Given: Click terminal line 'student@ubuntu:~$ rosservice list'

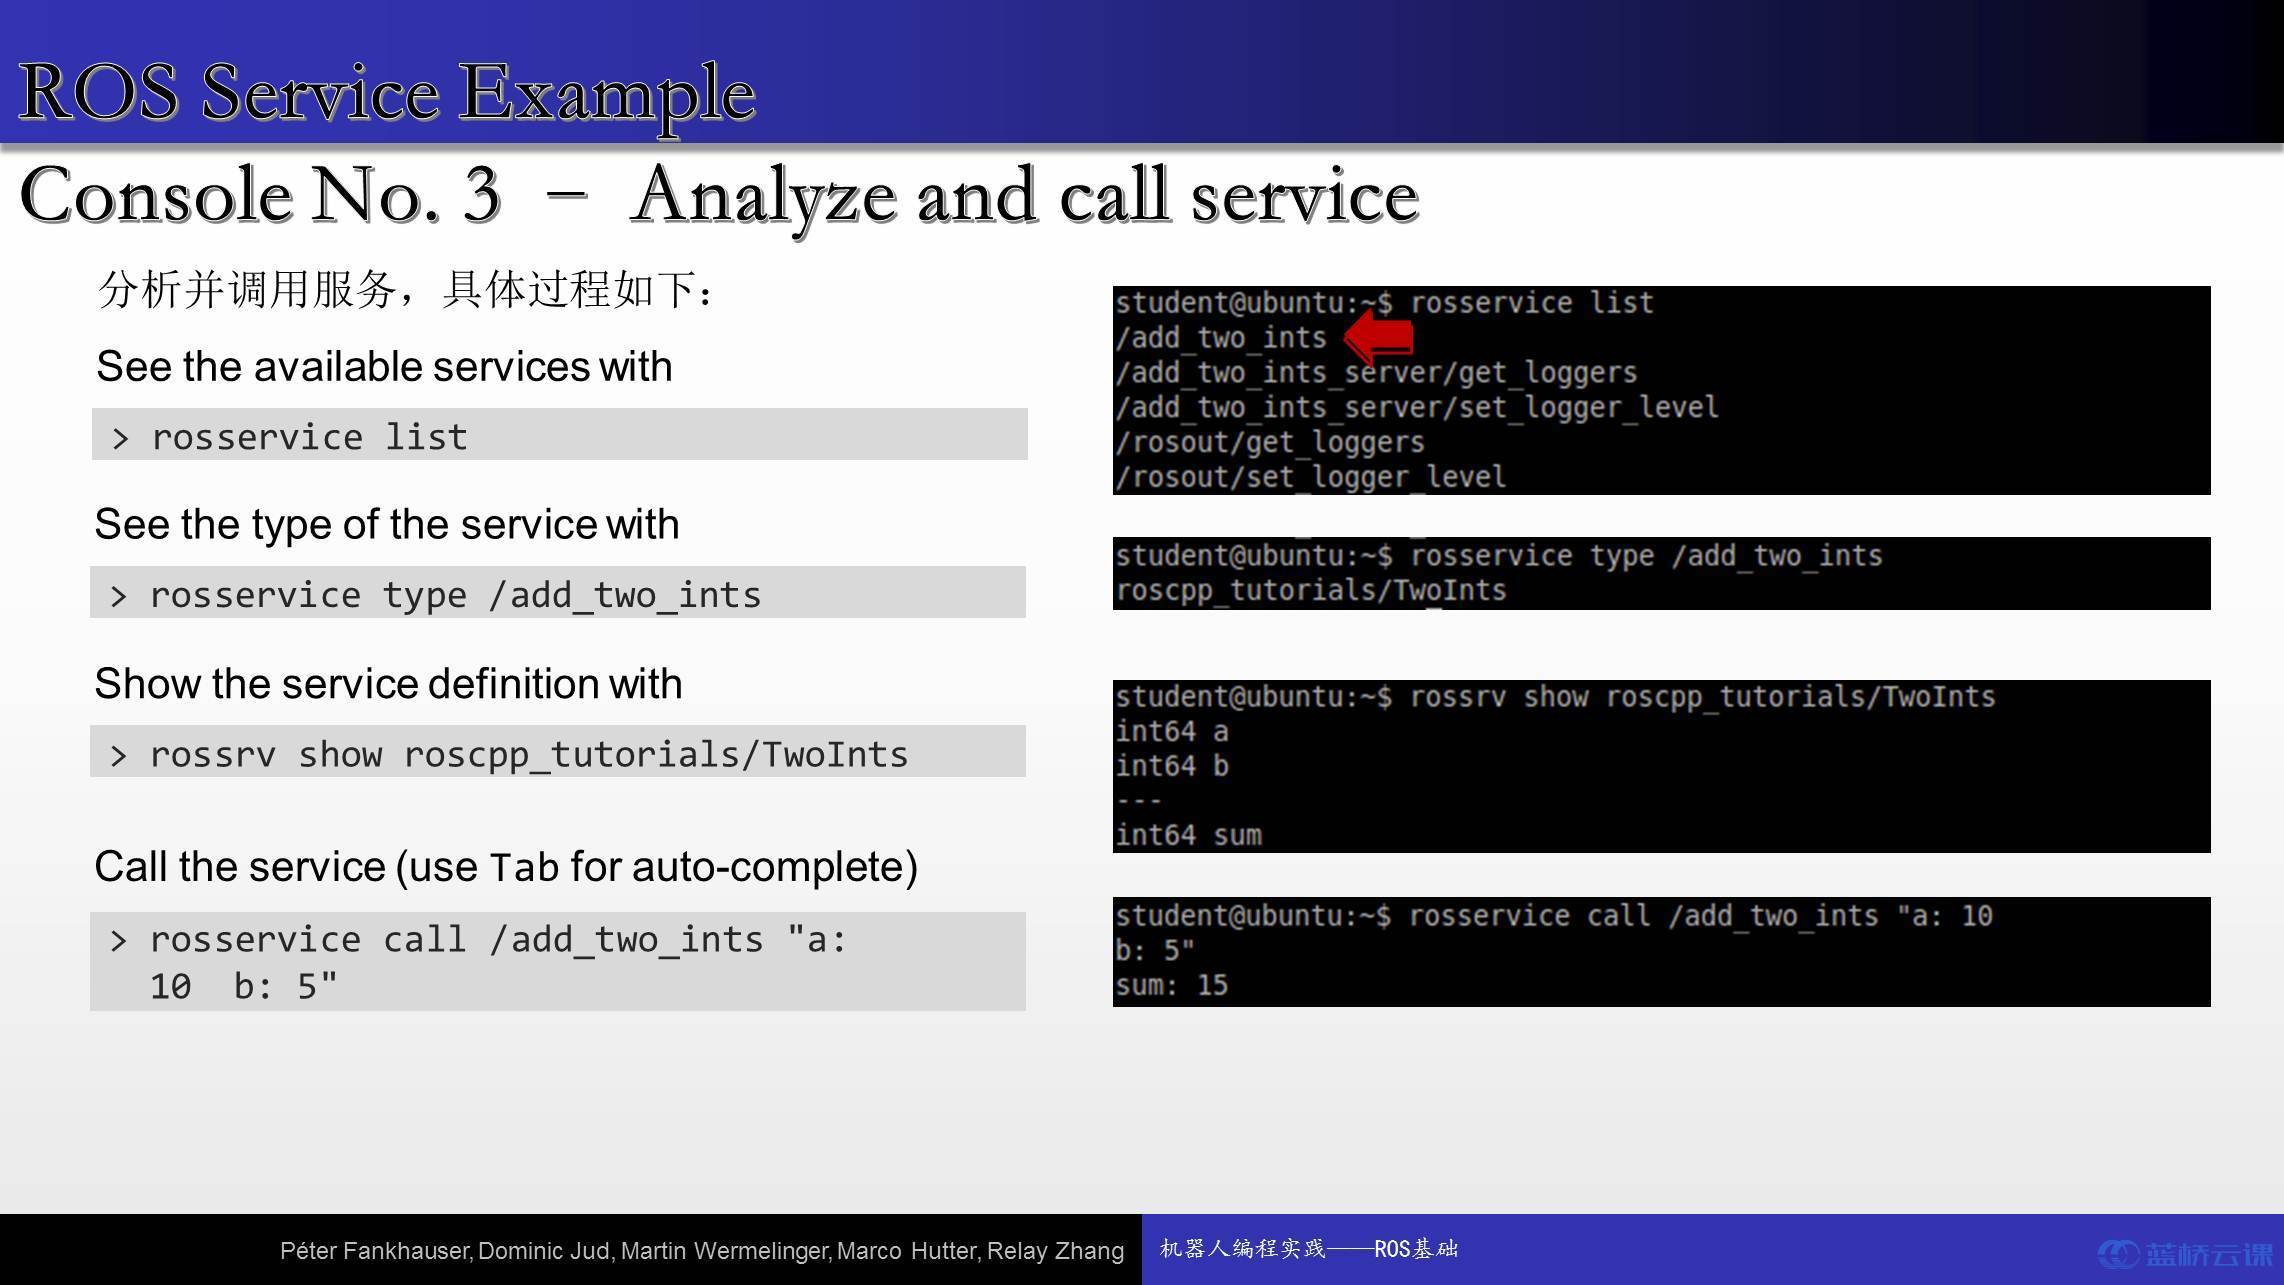Looking at the screenshot, I should tap(1384, 303).
